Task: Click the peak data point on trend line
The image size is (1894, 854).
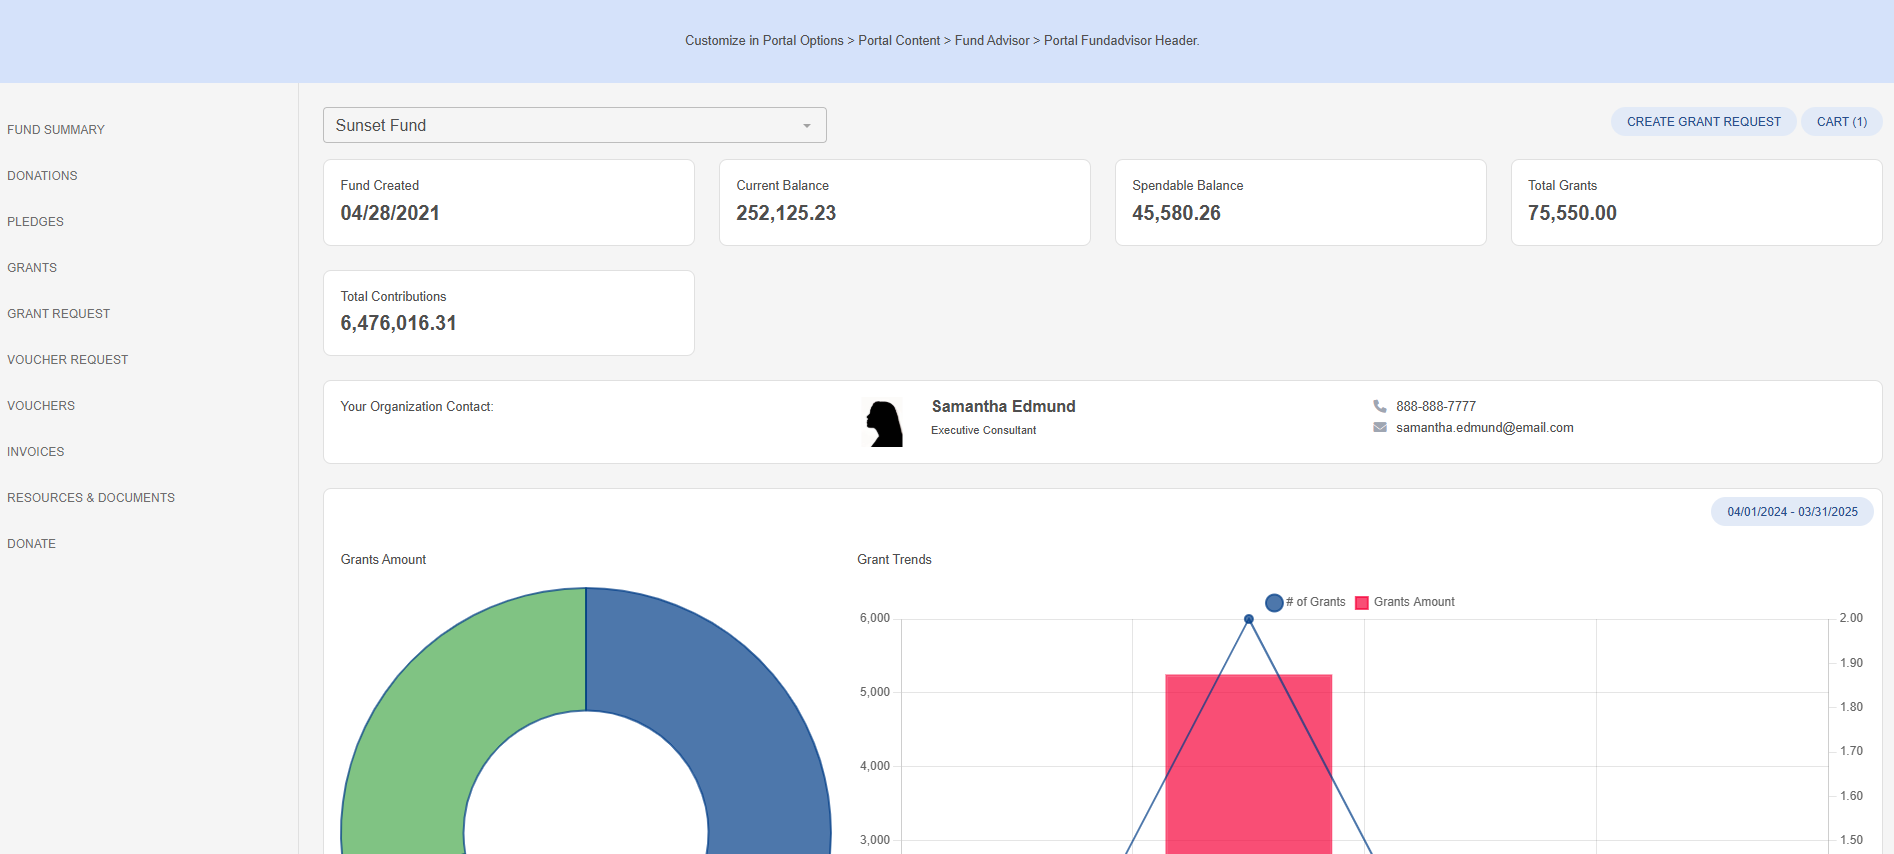Action: [x=1248, y=619]
